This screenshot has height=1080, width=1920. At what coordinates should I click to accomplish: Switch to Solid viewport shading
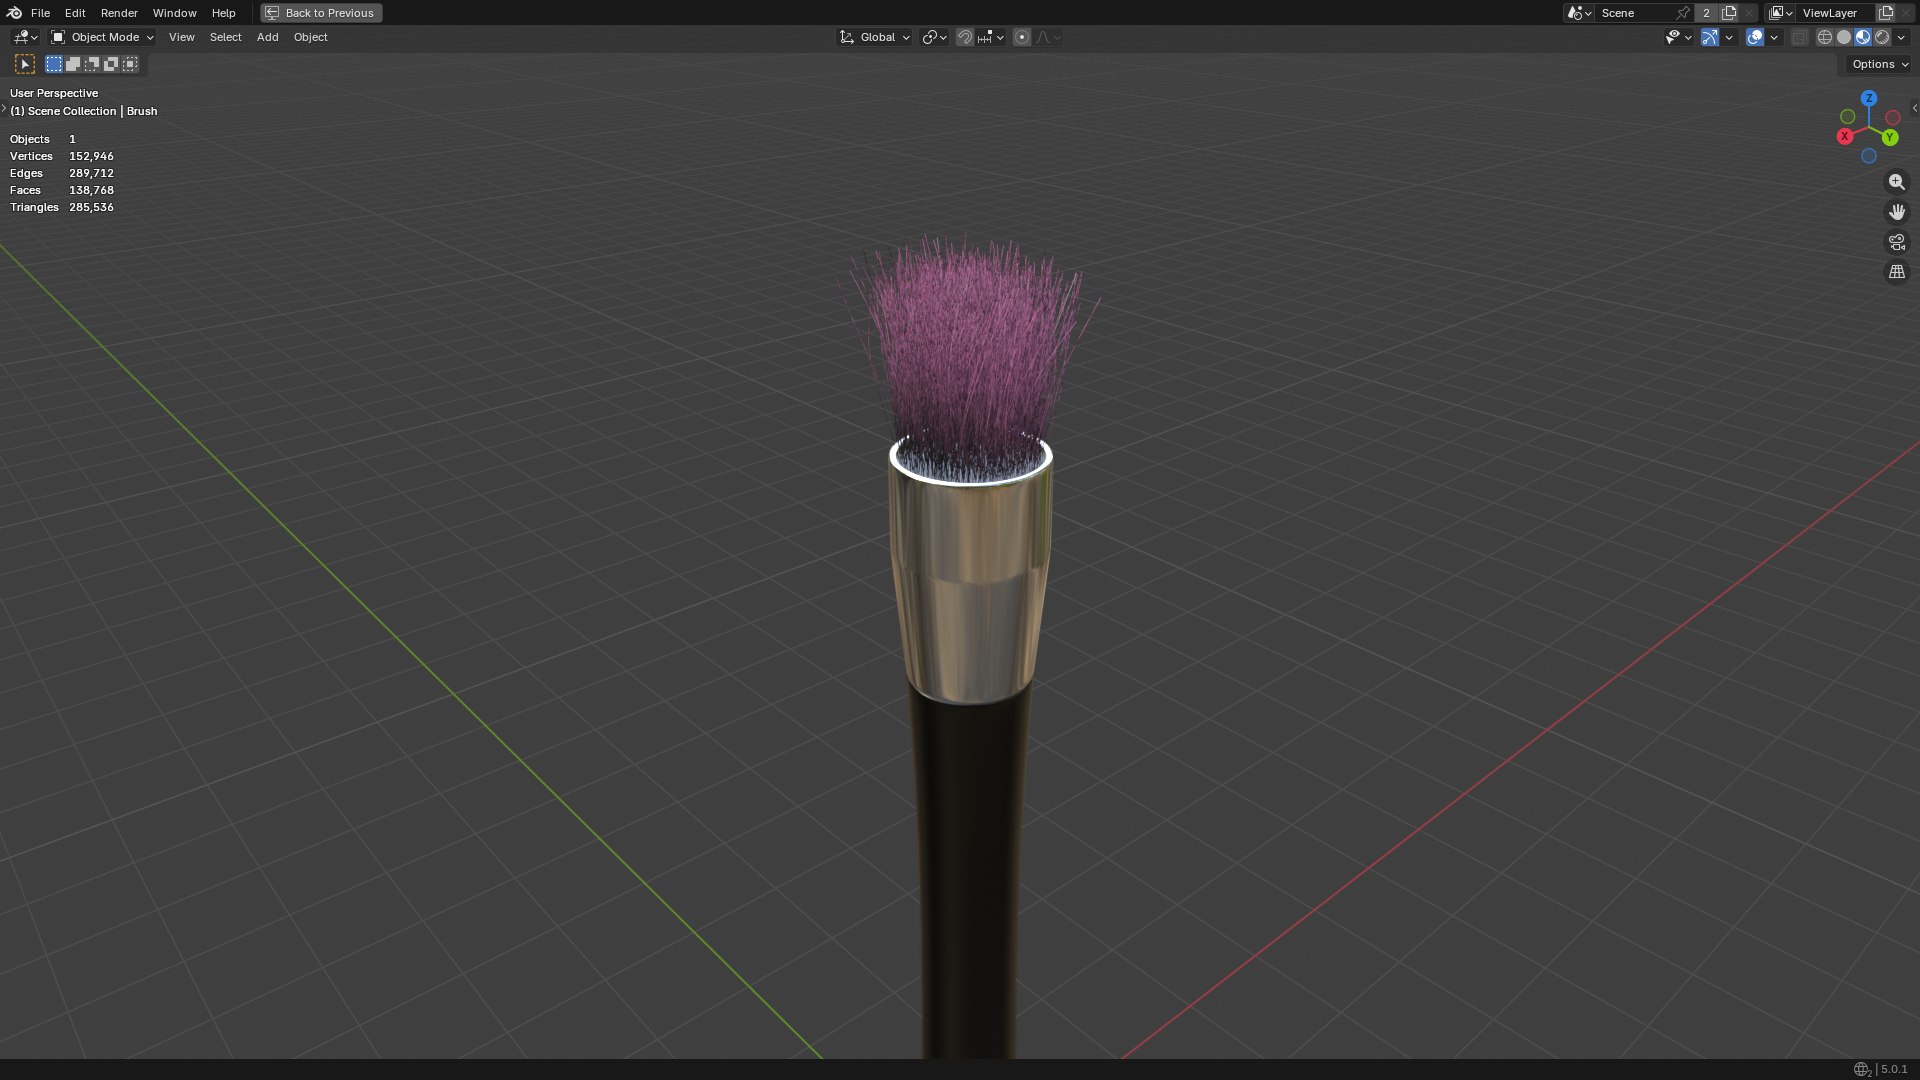point(1844,37)
